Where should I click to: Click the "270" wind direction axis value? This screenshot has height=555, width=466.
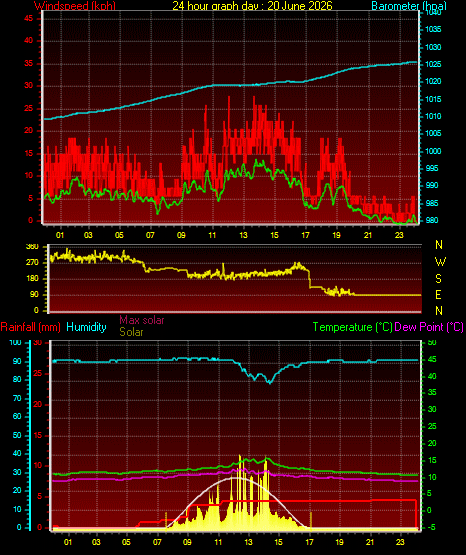32,263
